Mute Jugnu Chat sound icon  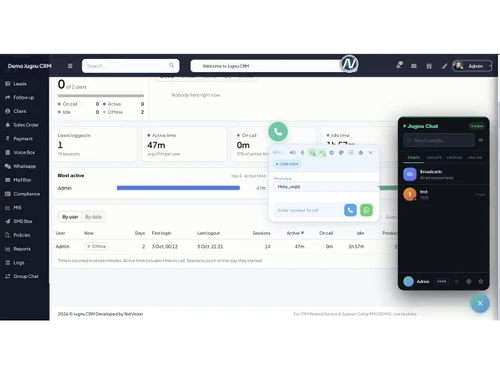pos(481,140)
